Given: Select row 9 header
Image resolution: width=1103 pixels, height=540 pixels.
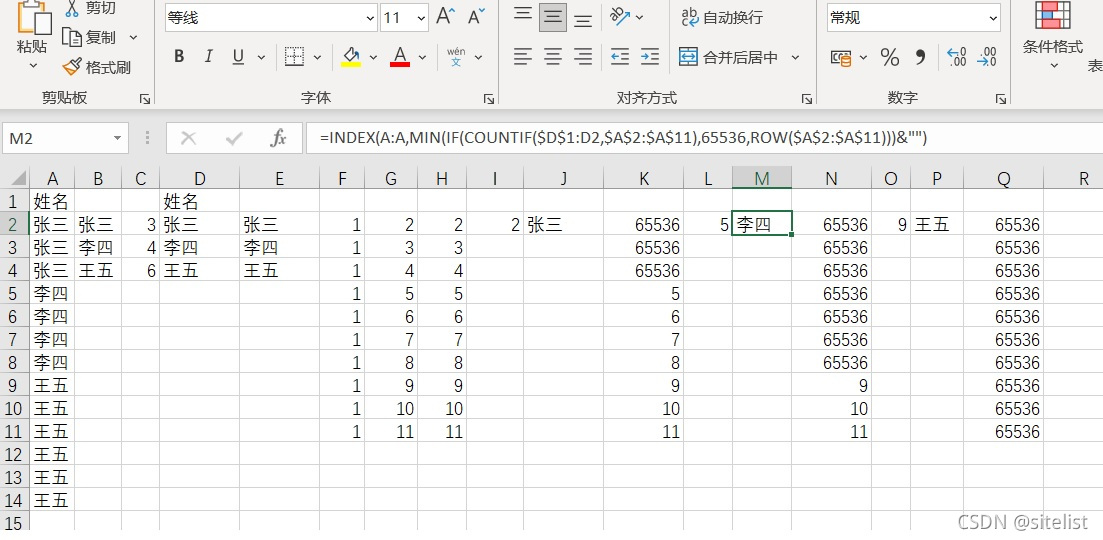Looking at the screenshot, I should click(15, 385).
